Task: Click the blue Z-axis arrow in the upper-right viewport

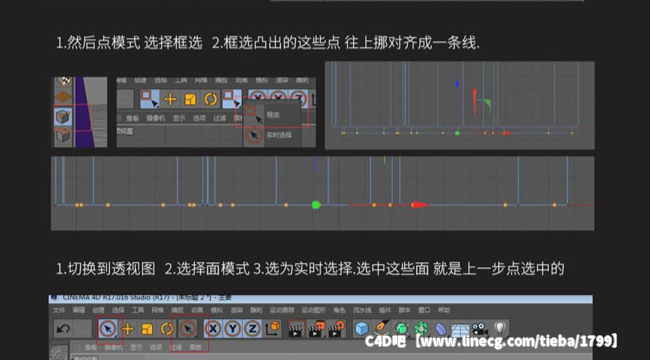Action: point(457,84)
